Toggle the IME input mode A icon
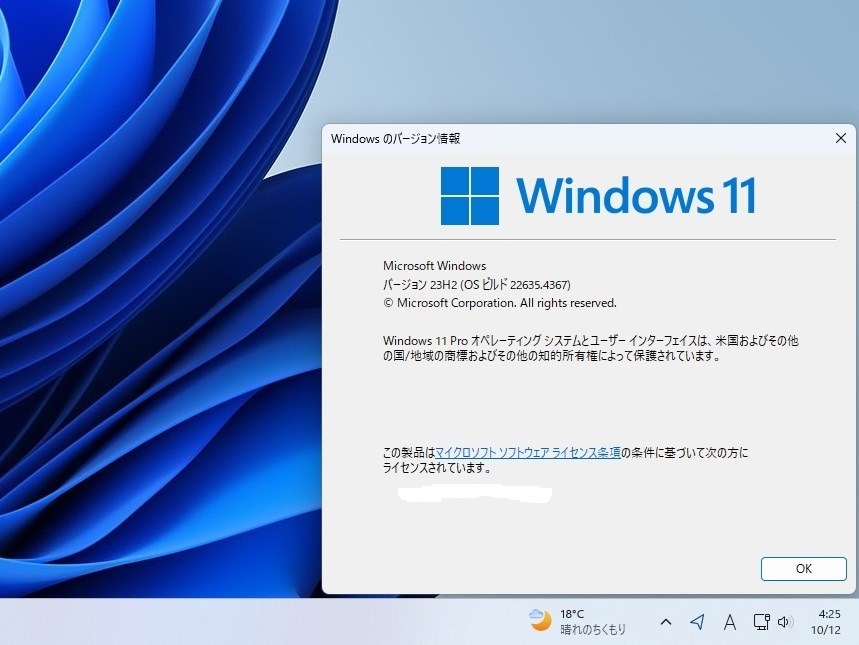Screen dimensions: 859x645 pos(729,622)
